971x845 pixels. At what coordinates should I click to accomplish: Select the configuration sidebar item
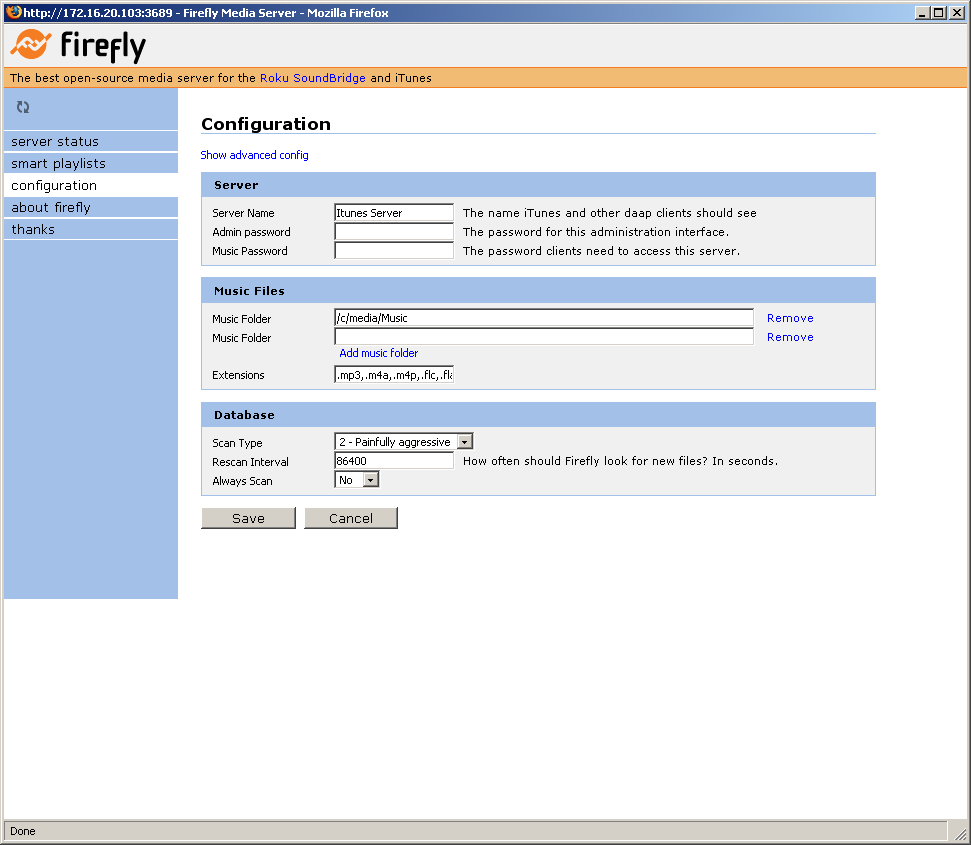(x=91, y=185)
